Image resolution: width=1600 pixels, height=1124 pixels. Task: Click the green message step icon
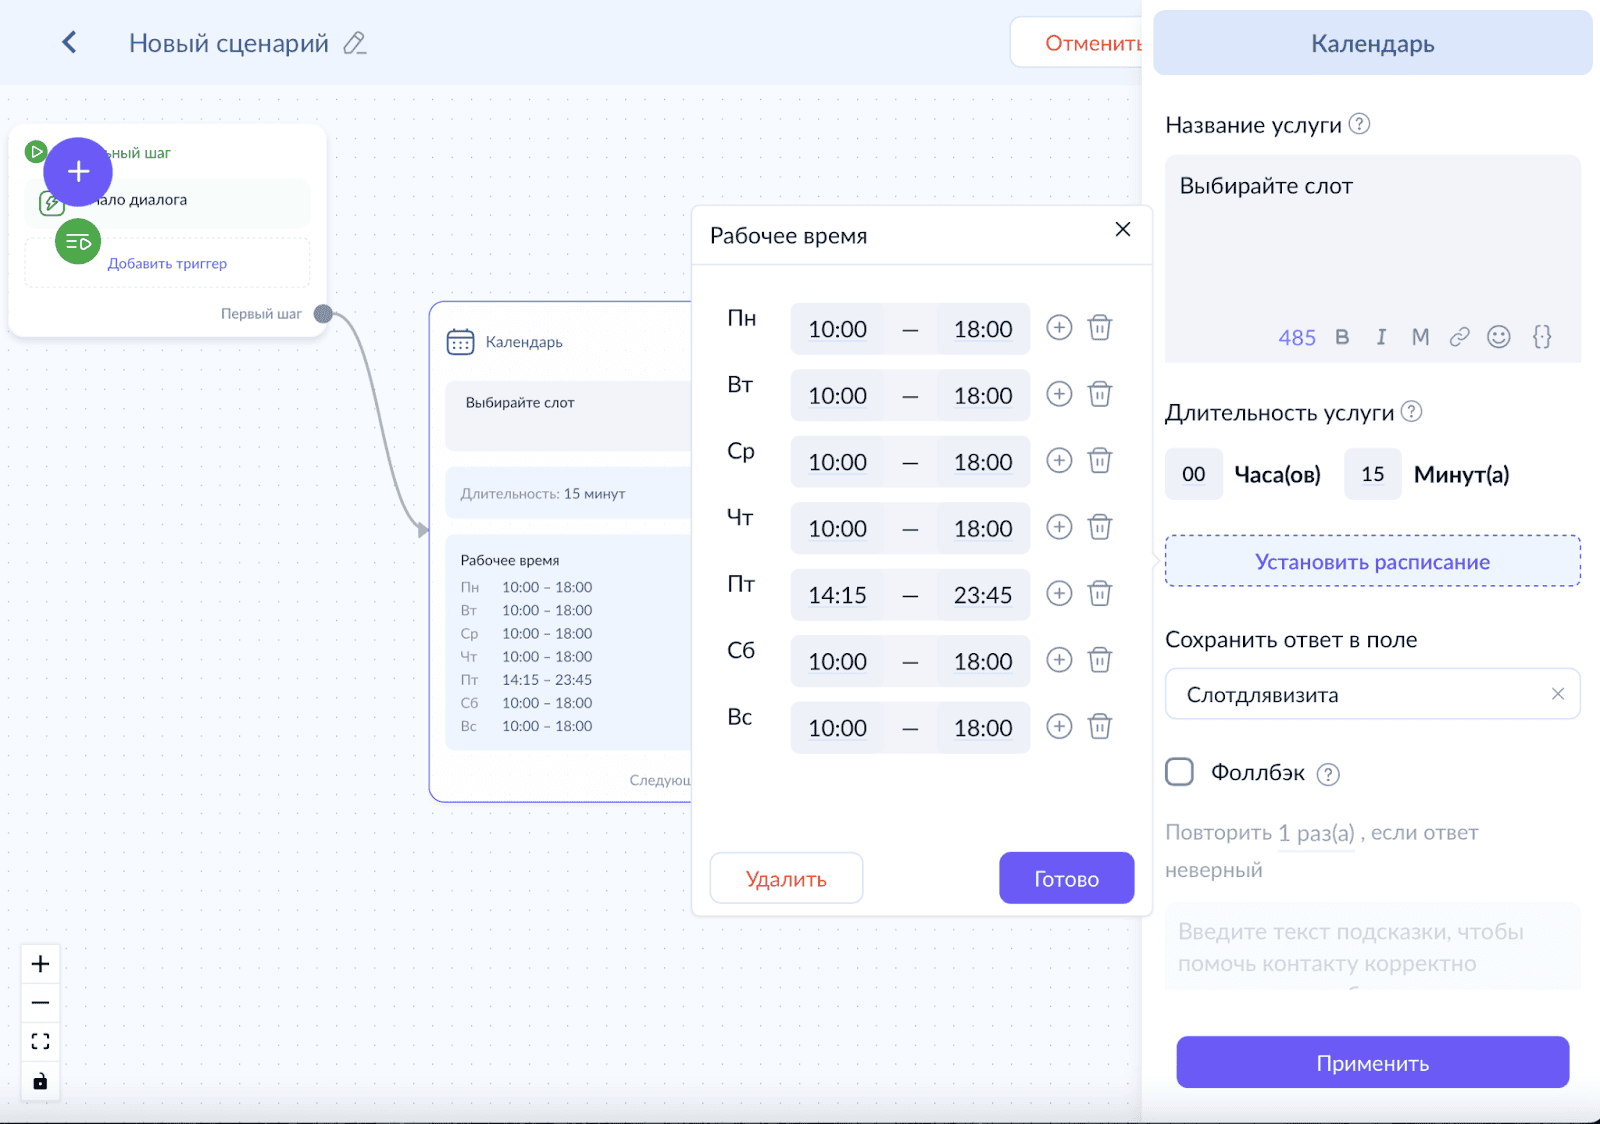(78, 242)
